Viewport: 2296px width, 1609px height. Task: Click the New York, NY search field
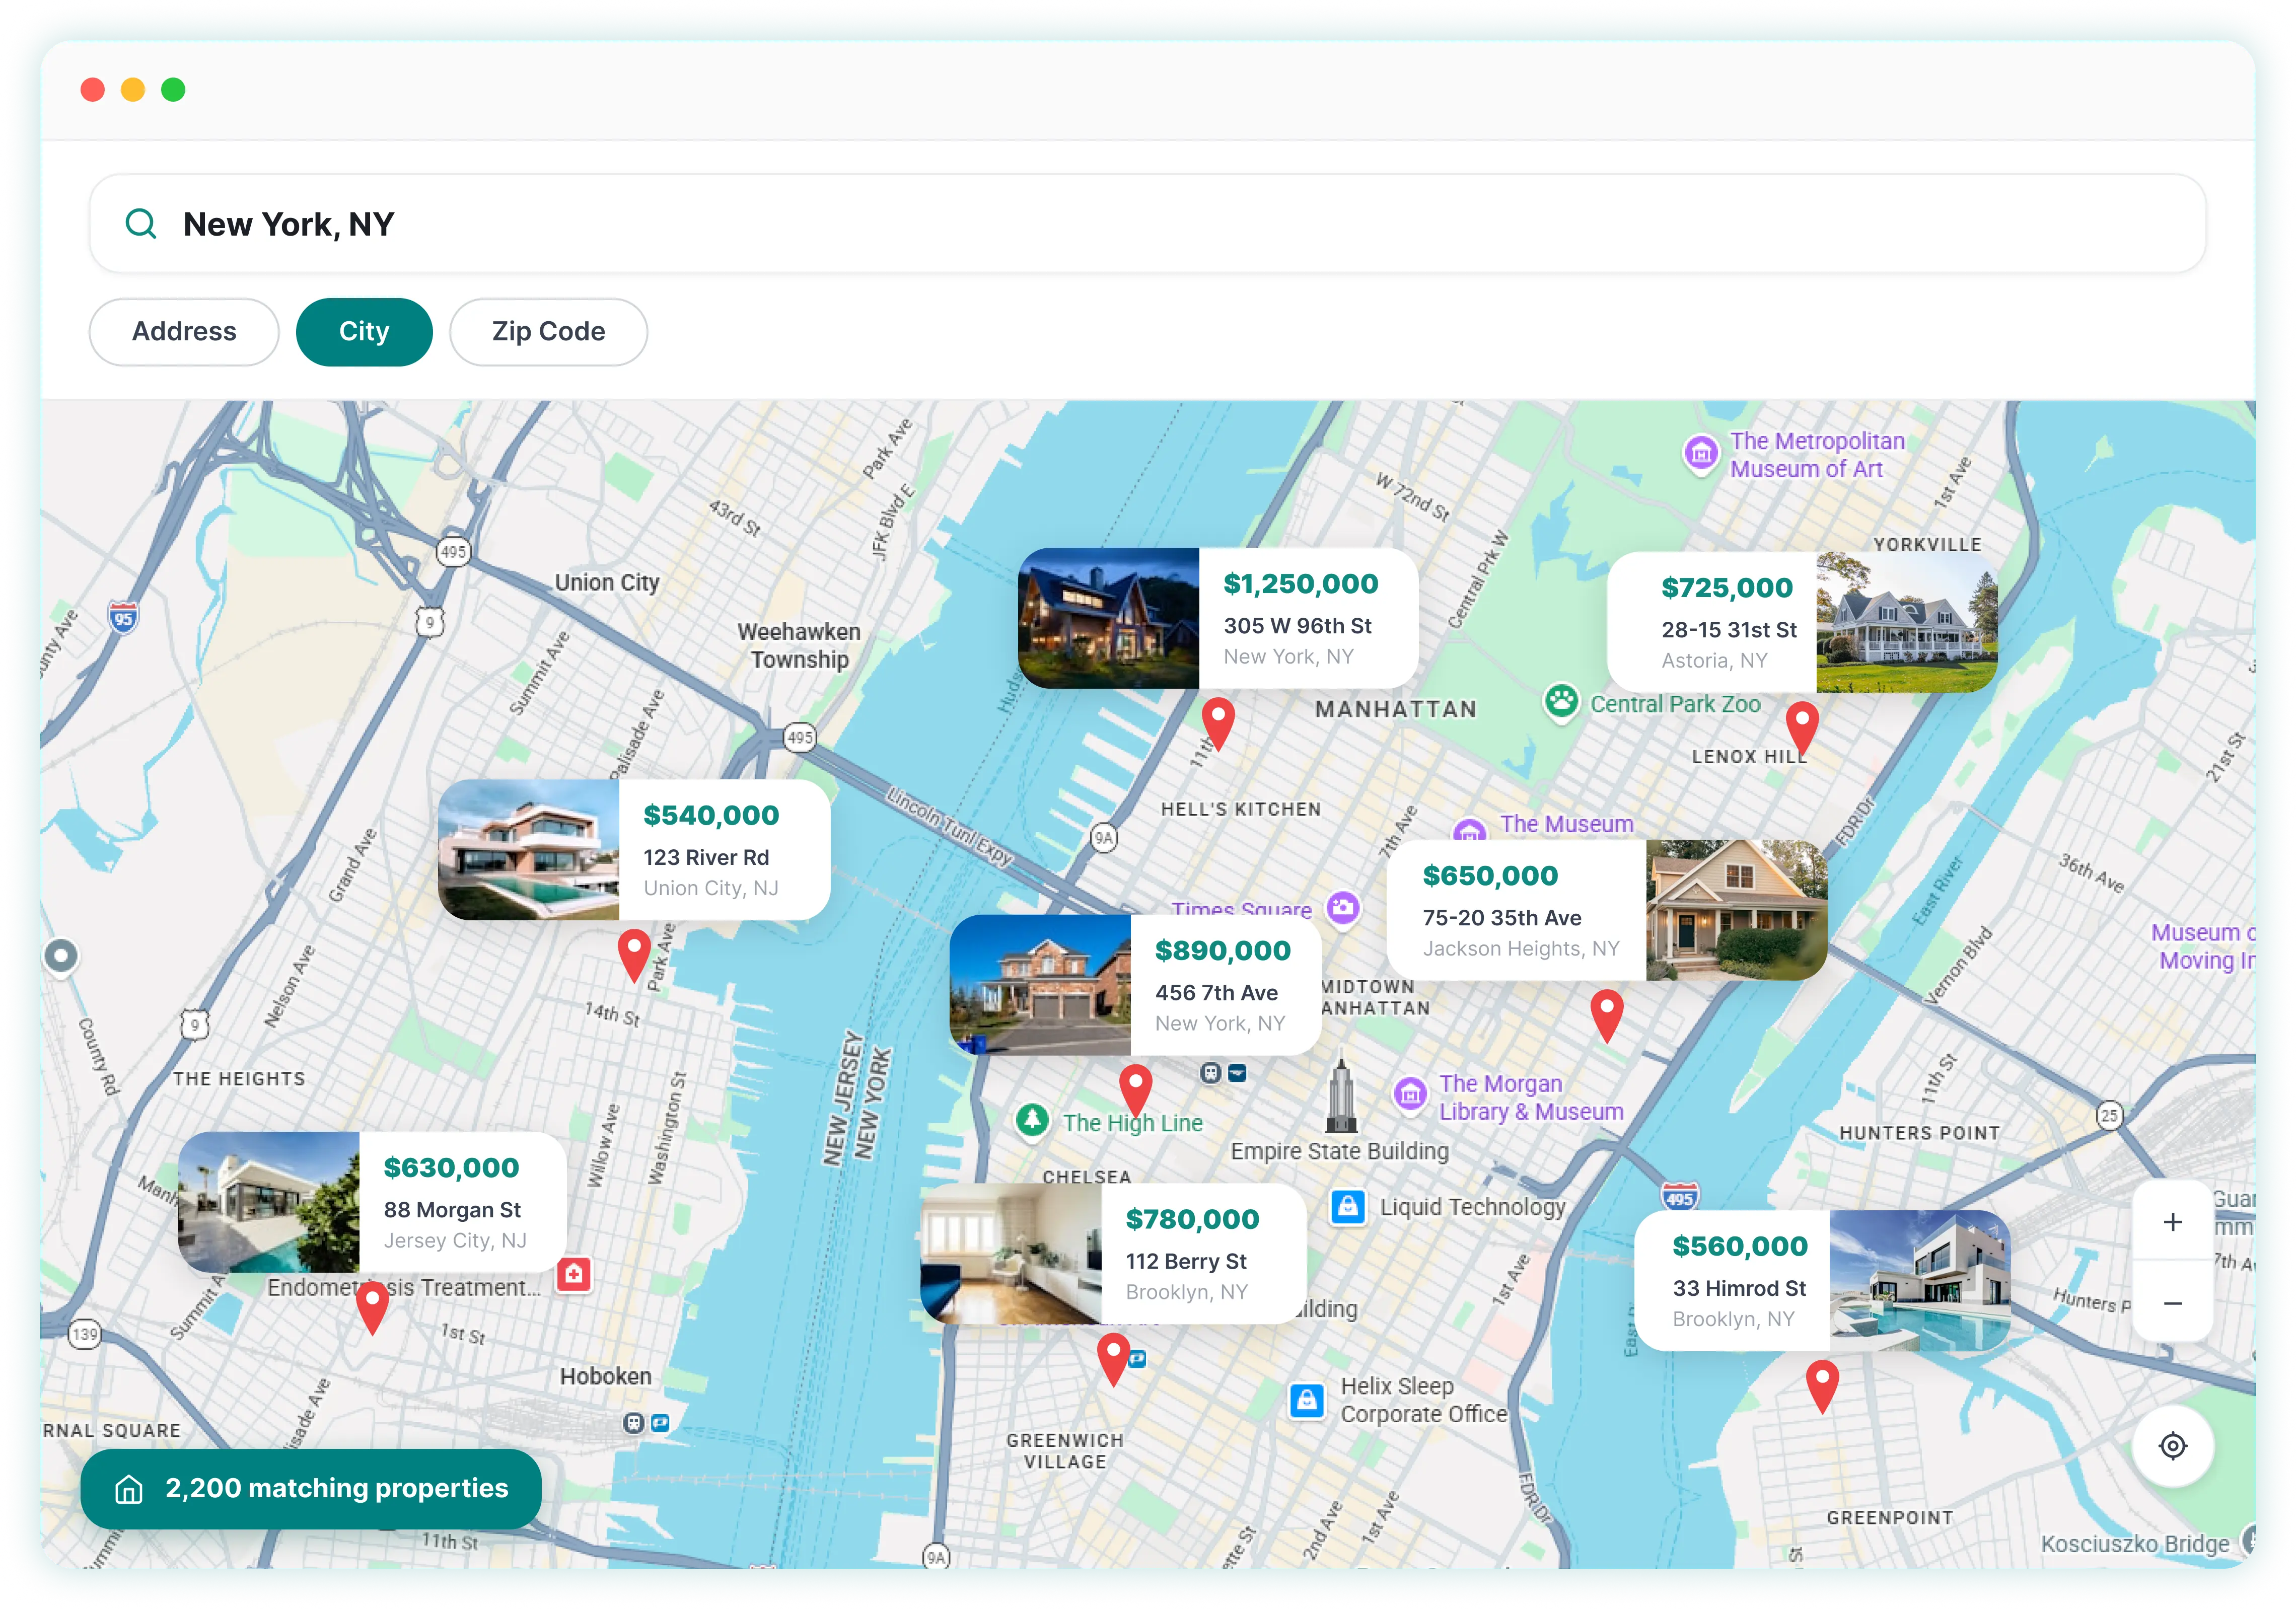[1147, 224]
